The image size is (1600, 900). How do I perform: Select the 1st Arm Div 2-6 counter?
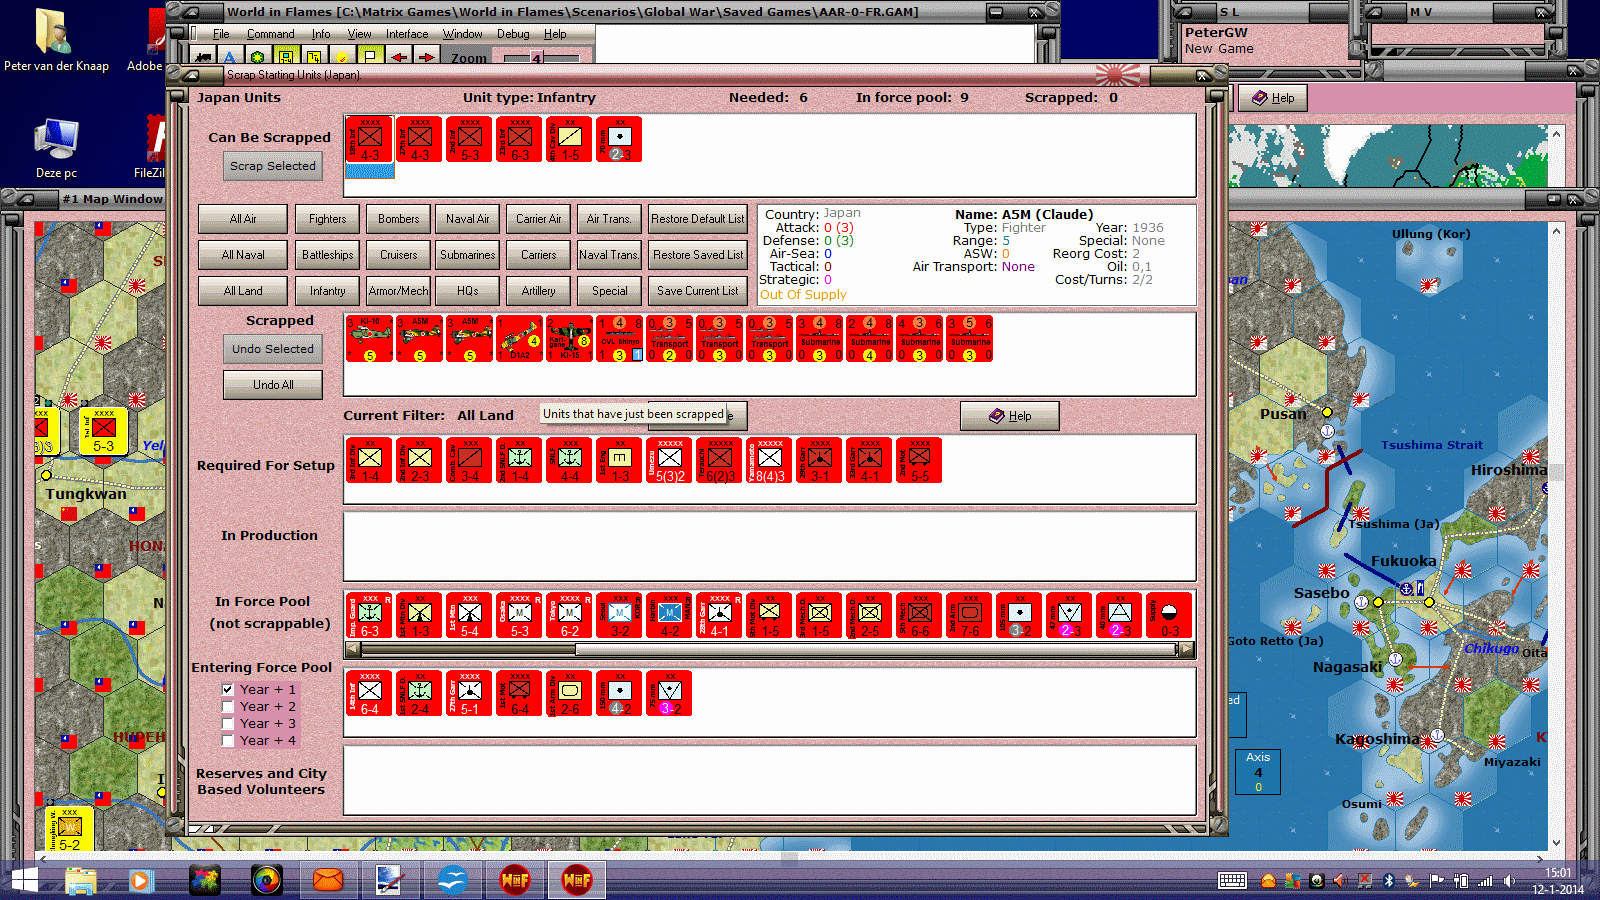click(x=569, y=693)
